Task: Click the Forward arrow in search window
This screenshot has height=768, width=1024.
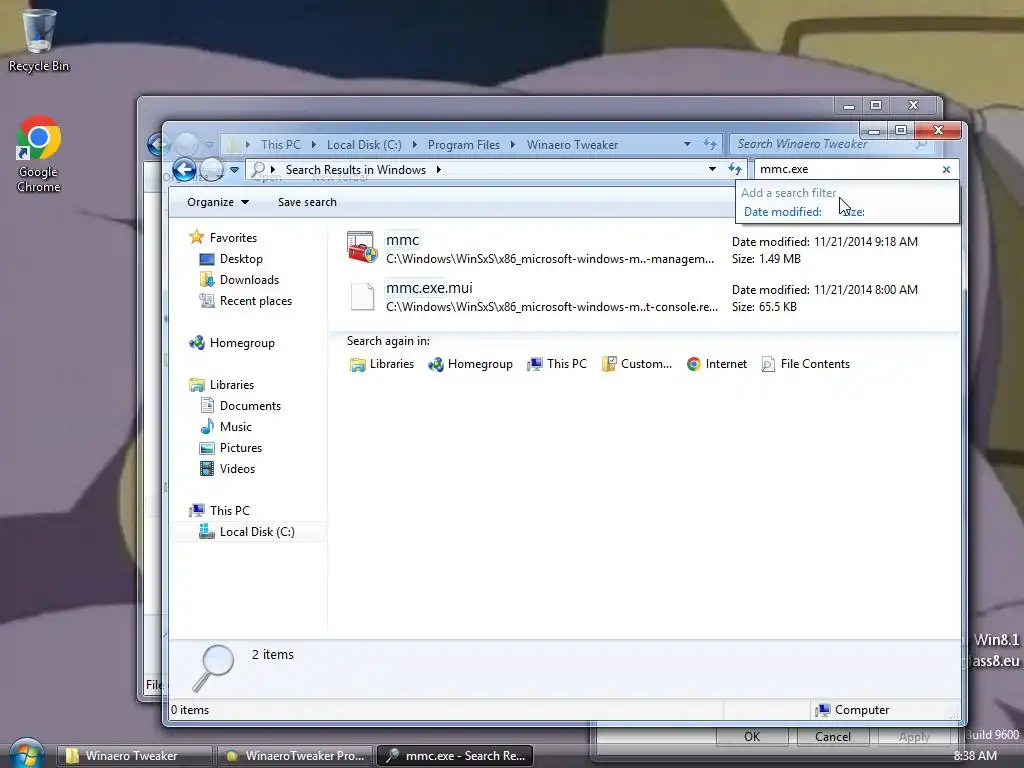Action: [212, 170]
